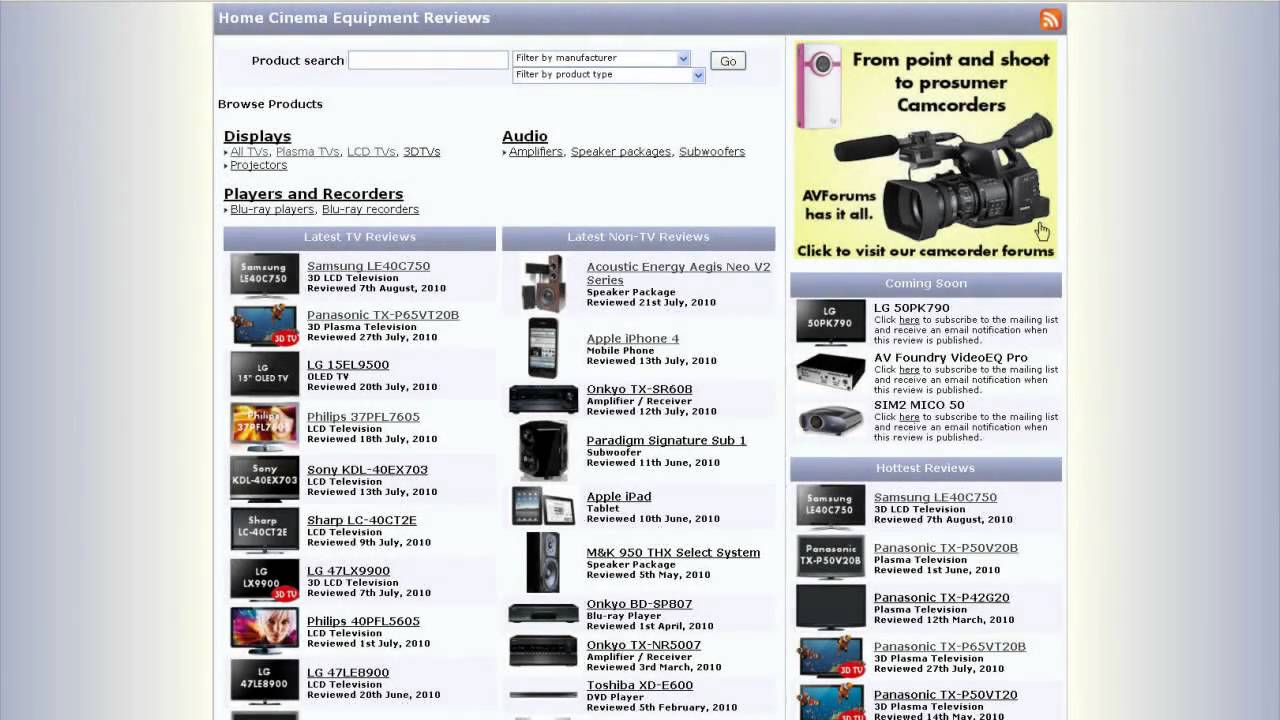Click the Onkyo BD-SP807 player thumbnail

tap(544, 612)
